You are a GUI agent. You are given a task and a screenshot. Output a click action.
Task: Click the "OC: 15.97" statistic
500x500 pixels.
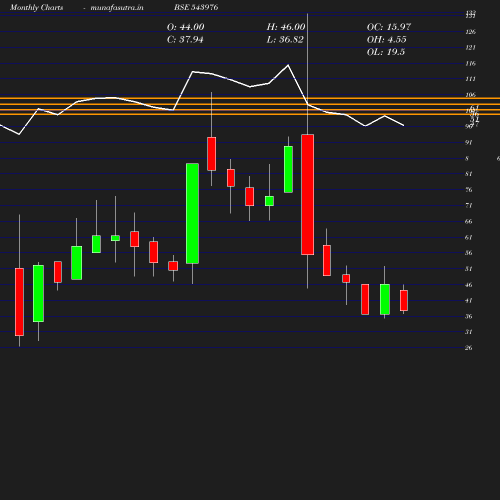tap(389, 27)
